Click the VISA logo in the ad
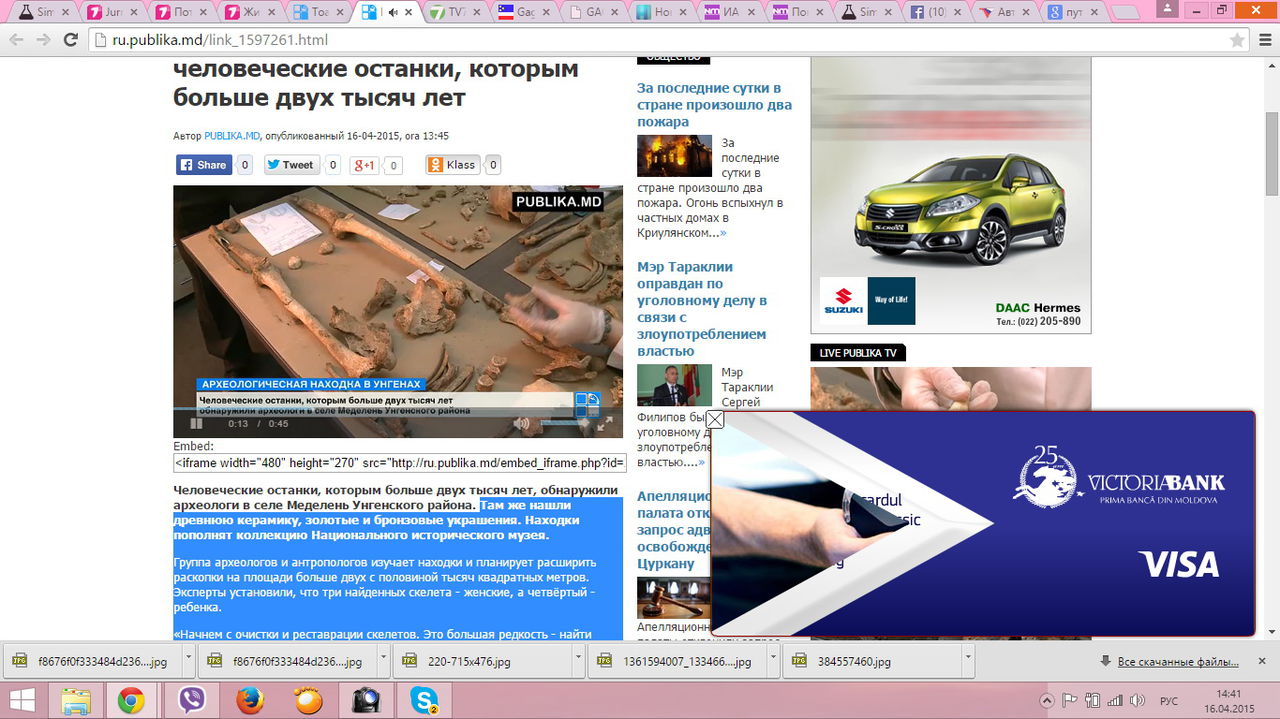This screenshot has width=1280, height=719. (1179, 565)
